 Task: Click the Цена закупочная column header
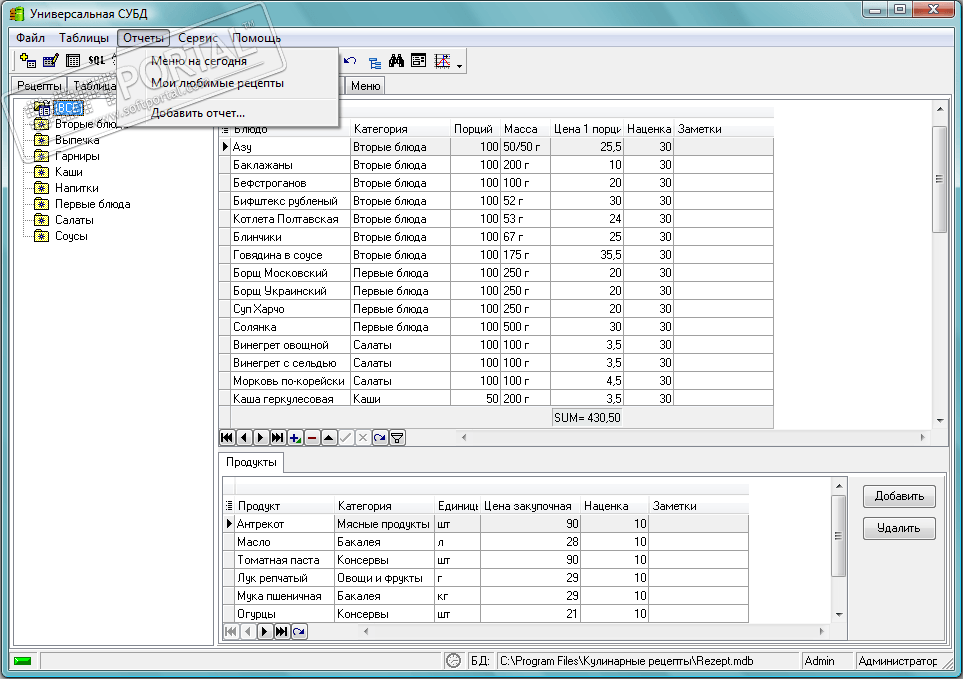pos(530,506)
